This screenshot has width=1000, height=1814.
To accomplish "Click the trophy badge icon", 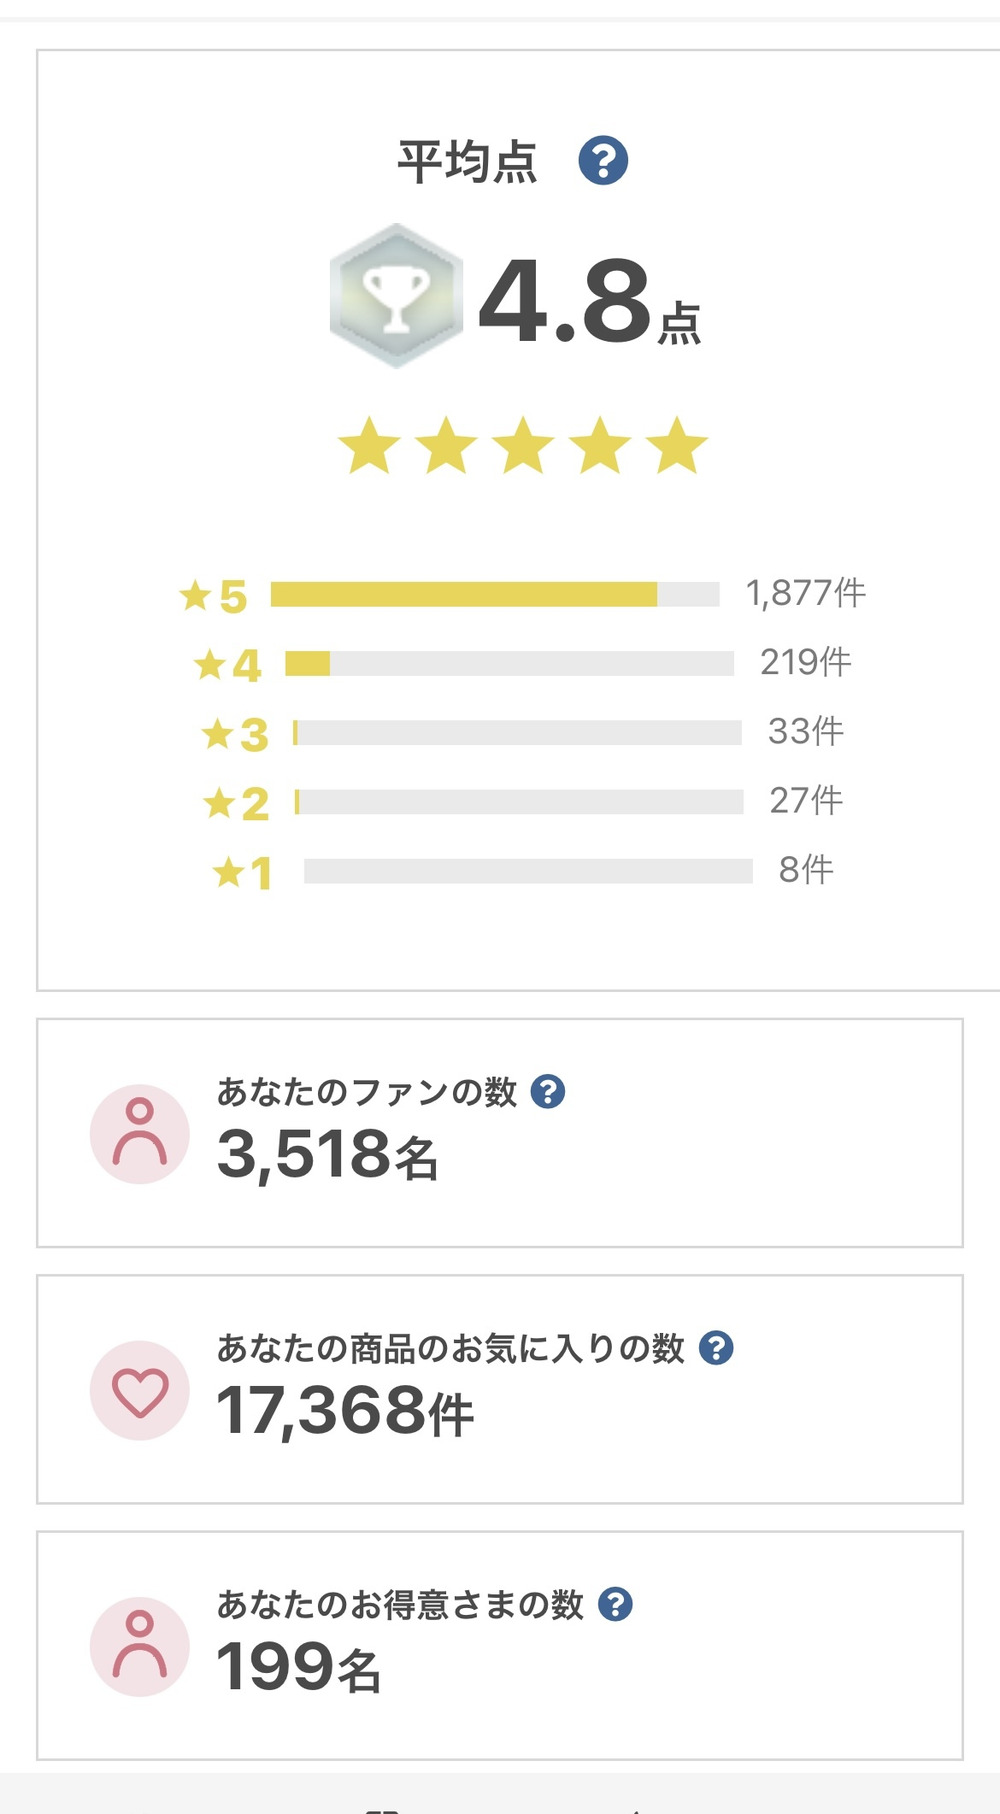I will click(x=397, y=296).
